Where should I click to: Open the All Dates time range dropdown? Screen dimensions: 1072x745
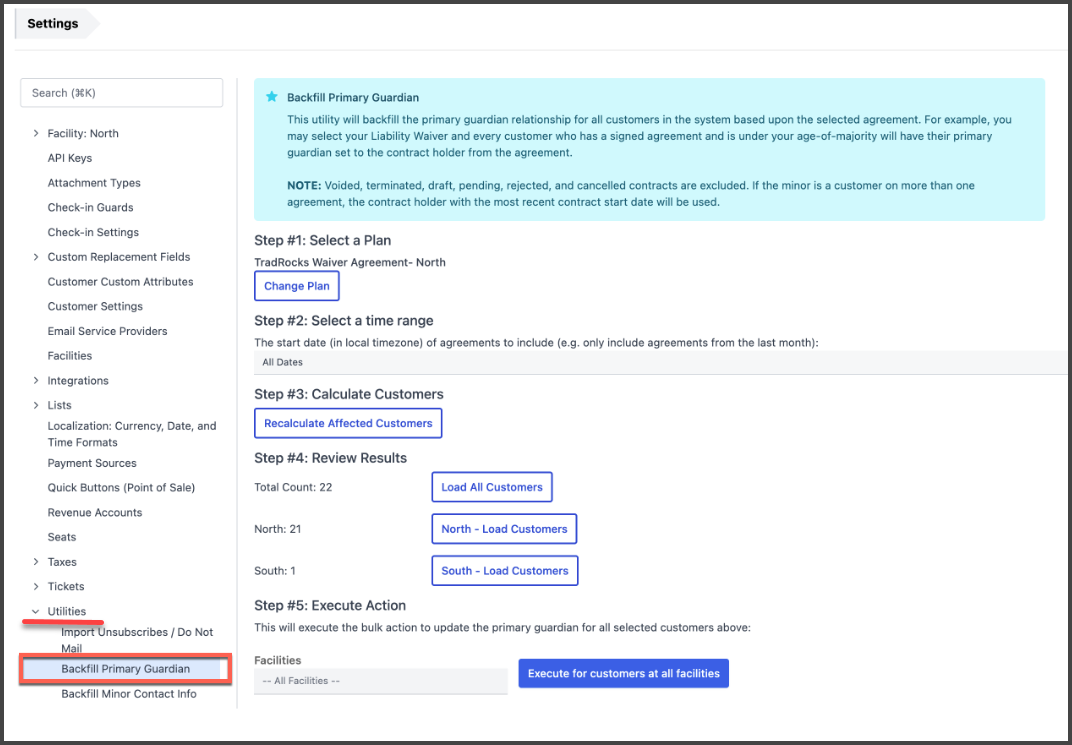[660, 362]
